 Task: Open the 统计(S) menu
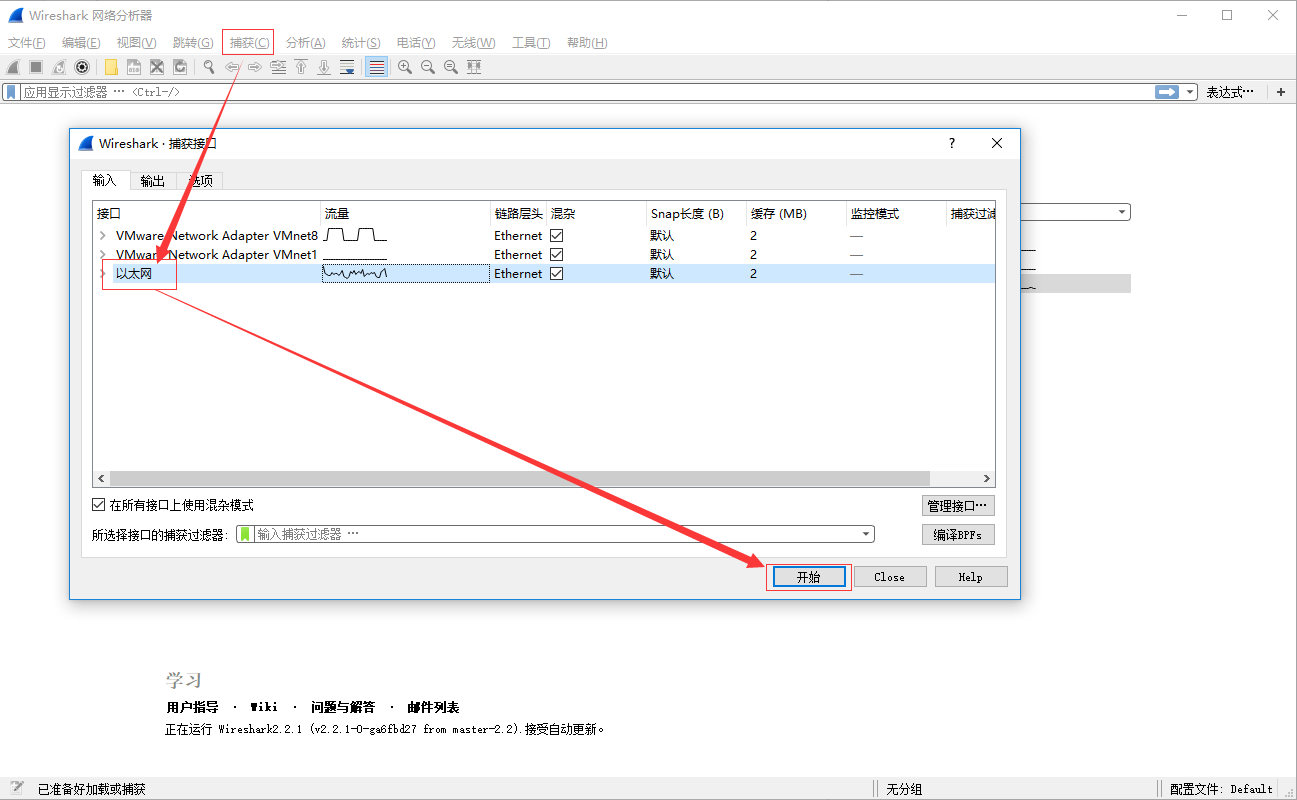tap(361, 42)
